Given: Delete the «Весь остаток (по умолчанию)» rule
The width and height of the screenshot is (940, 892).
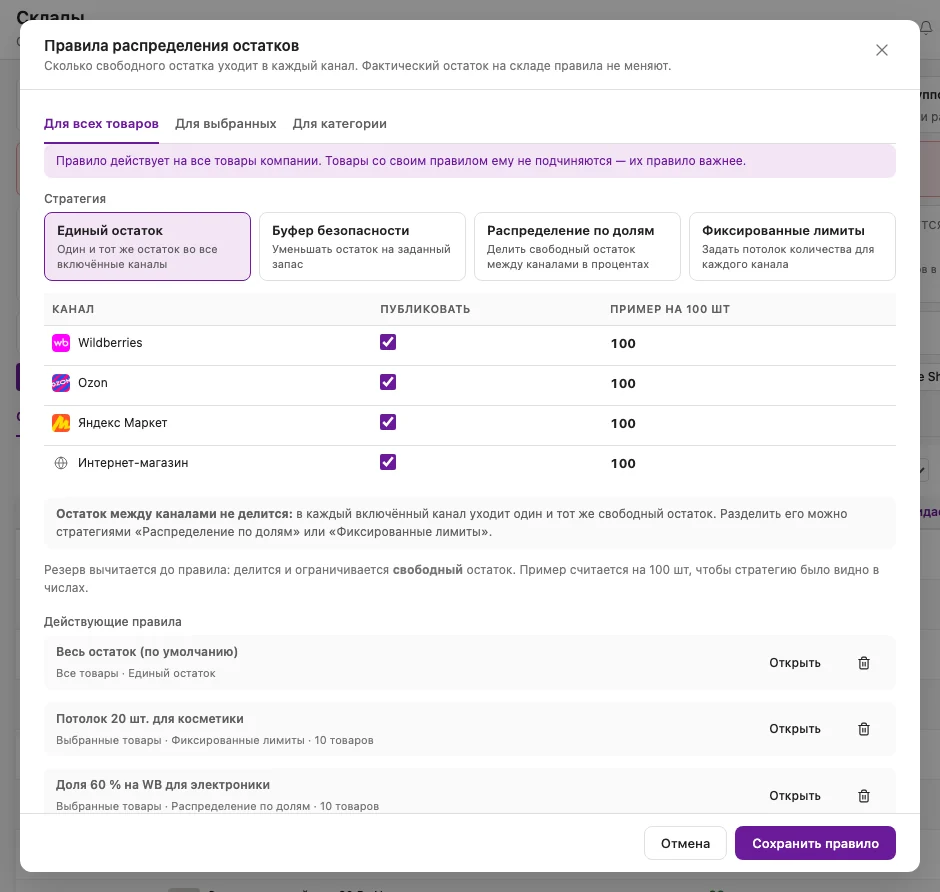Looking at the screenshot, I should click(864, 663).
